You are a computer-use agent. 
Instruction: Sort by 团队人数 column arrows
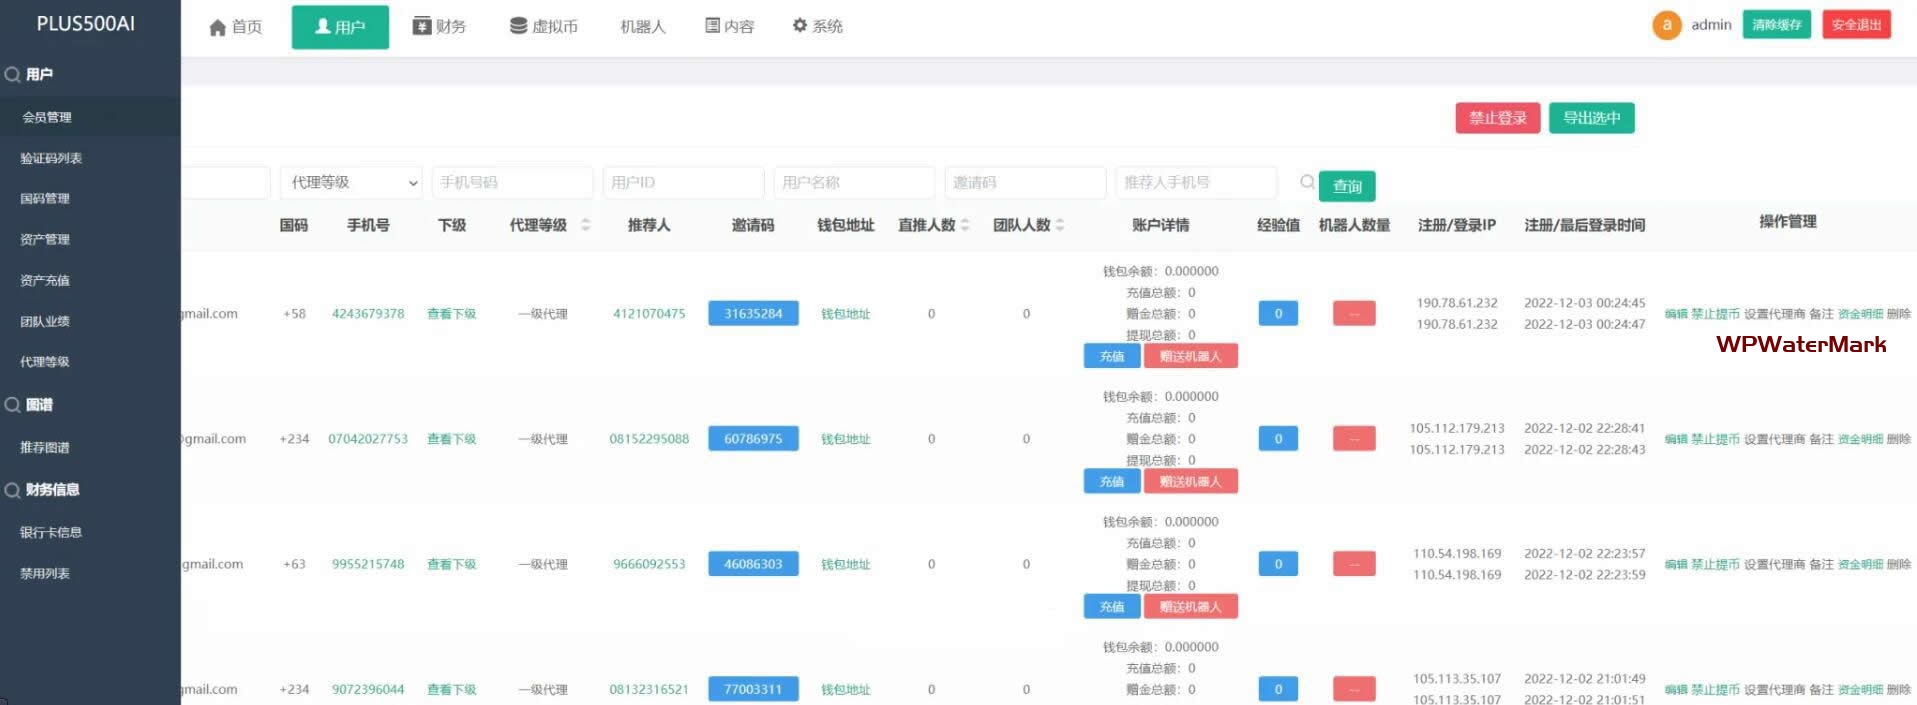click(1060, 225)
